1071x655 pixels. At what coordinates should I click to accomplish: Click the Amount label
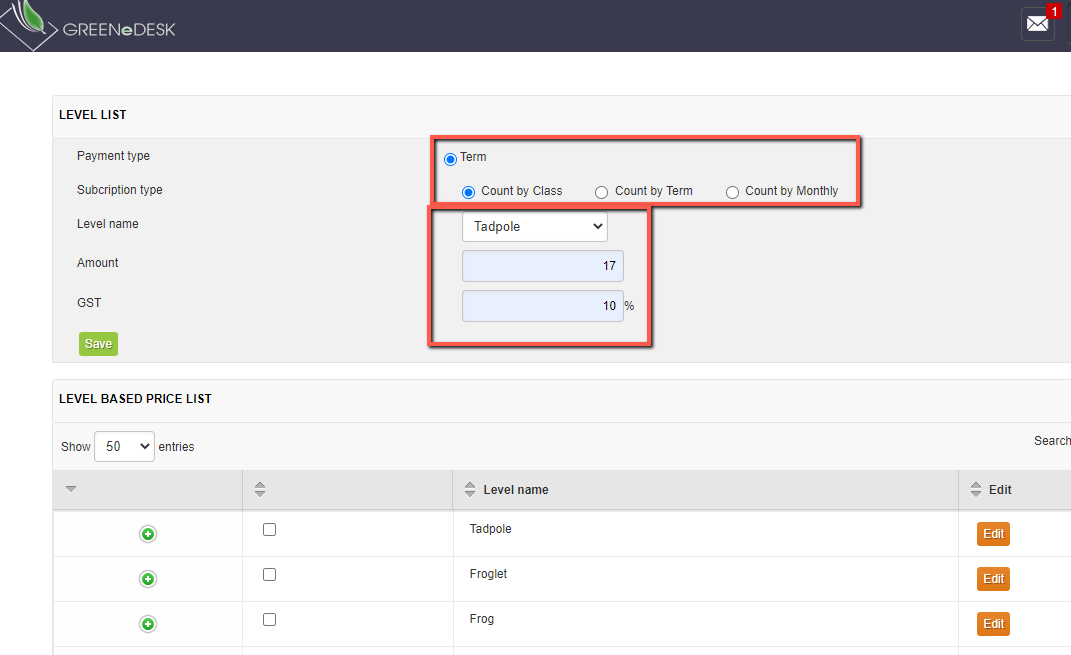[98, 263]
